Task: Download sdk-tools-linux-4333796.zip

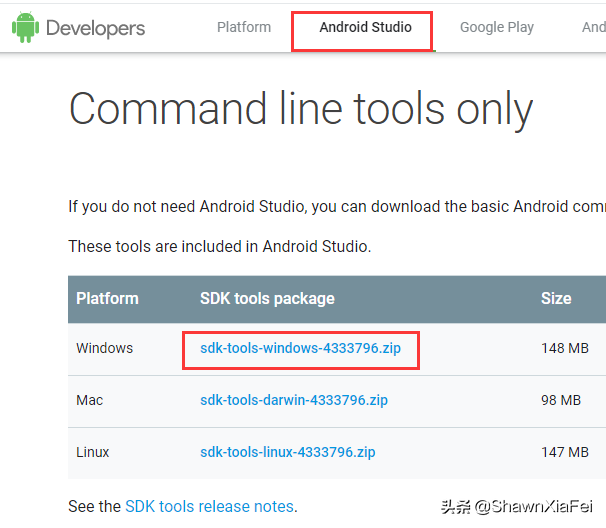Action: 288,452
